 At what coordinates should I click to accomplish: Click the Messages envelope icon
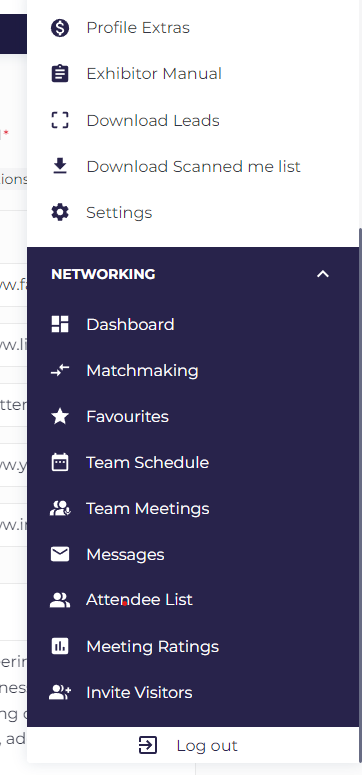(x=60, y=555)
